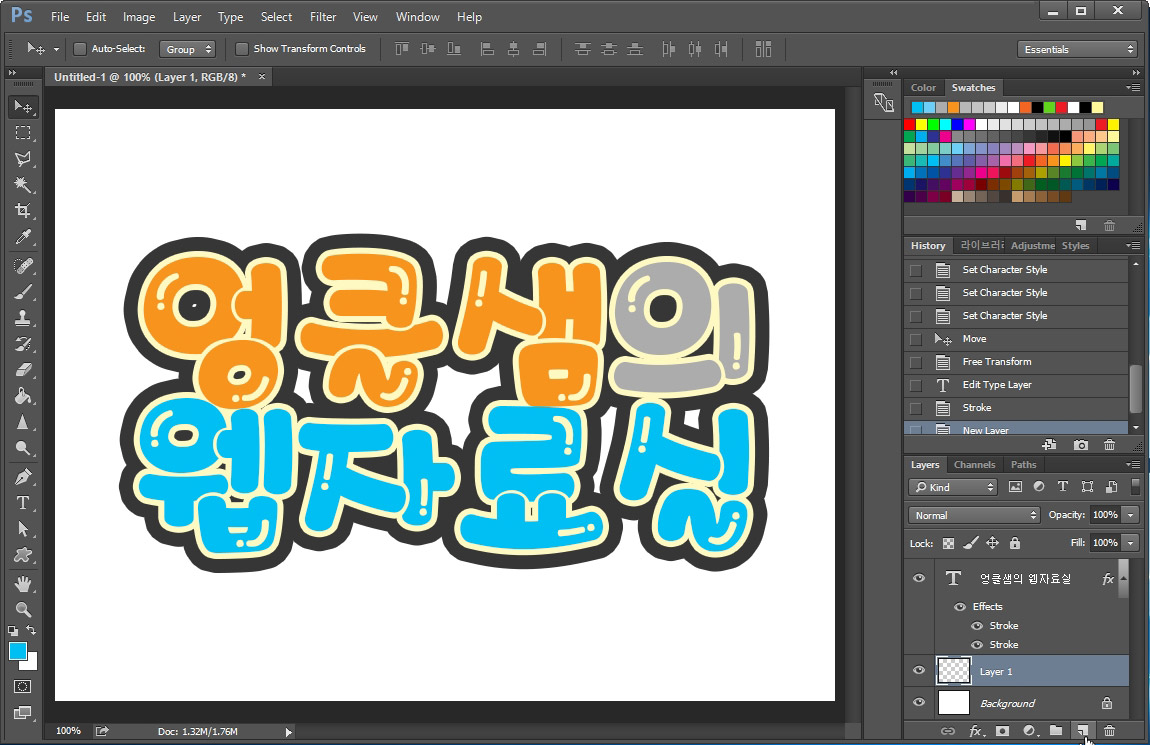Select the Hand tool

point(23,584)
